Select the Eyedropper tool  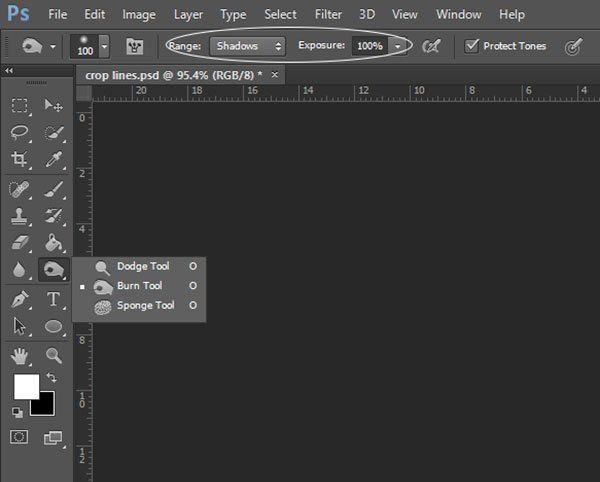point(53,159)
